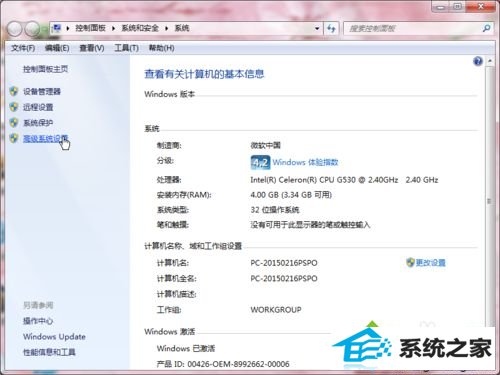
Task: Open the 文件(F) menu
Action: (x=23, y=48)
